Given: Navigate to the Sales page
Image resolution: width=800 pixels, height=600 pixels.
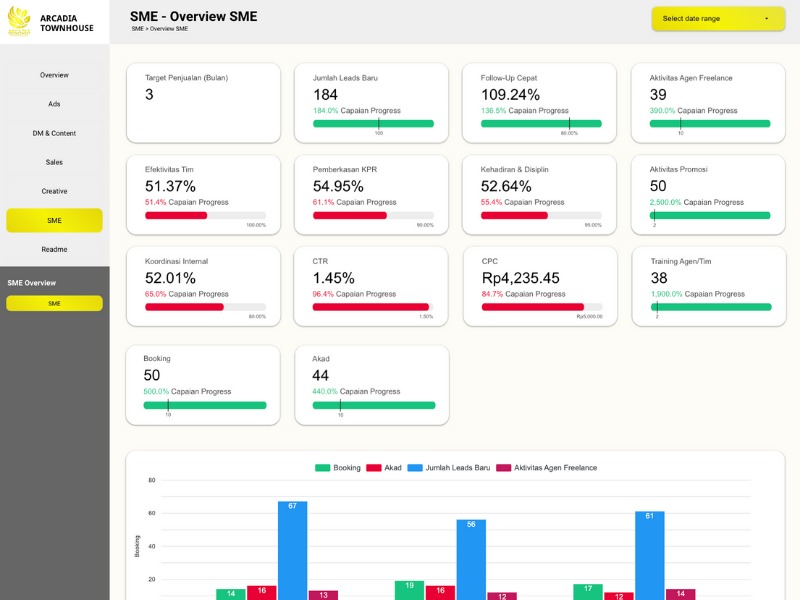Looking at the screenshot, I should [54, 162].
